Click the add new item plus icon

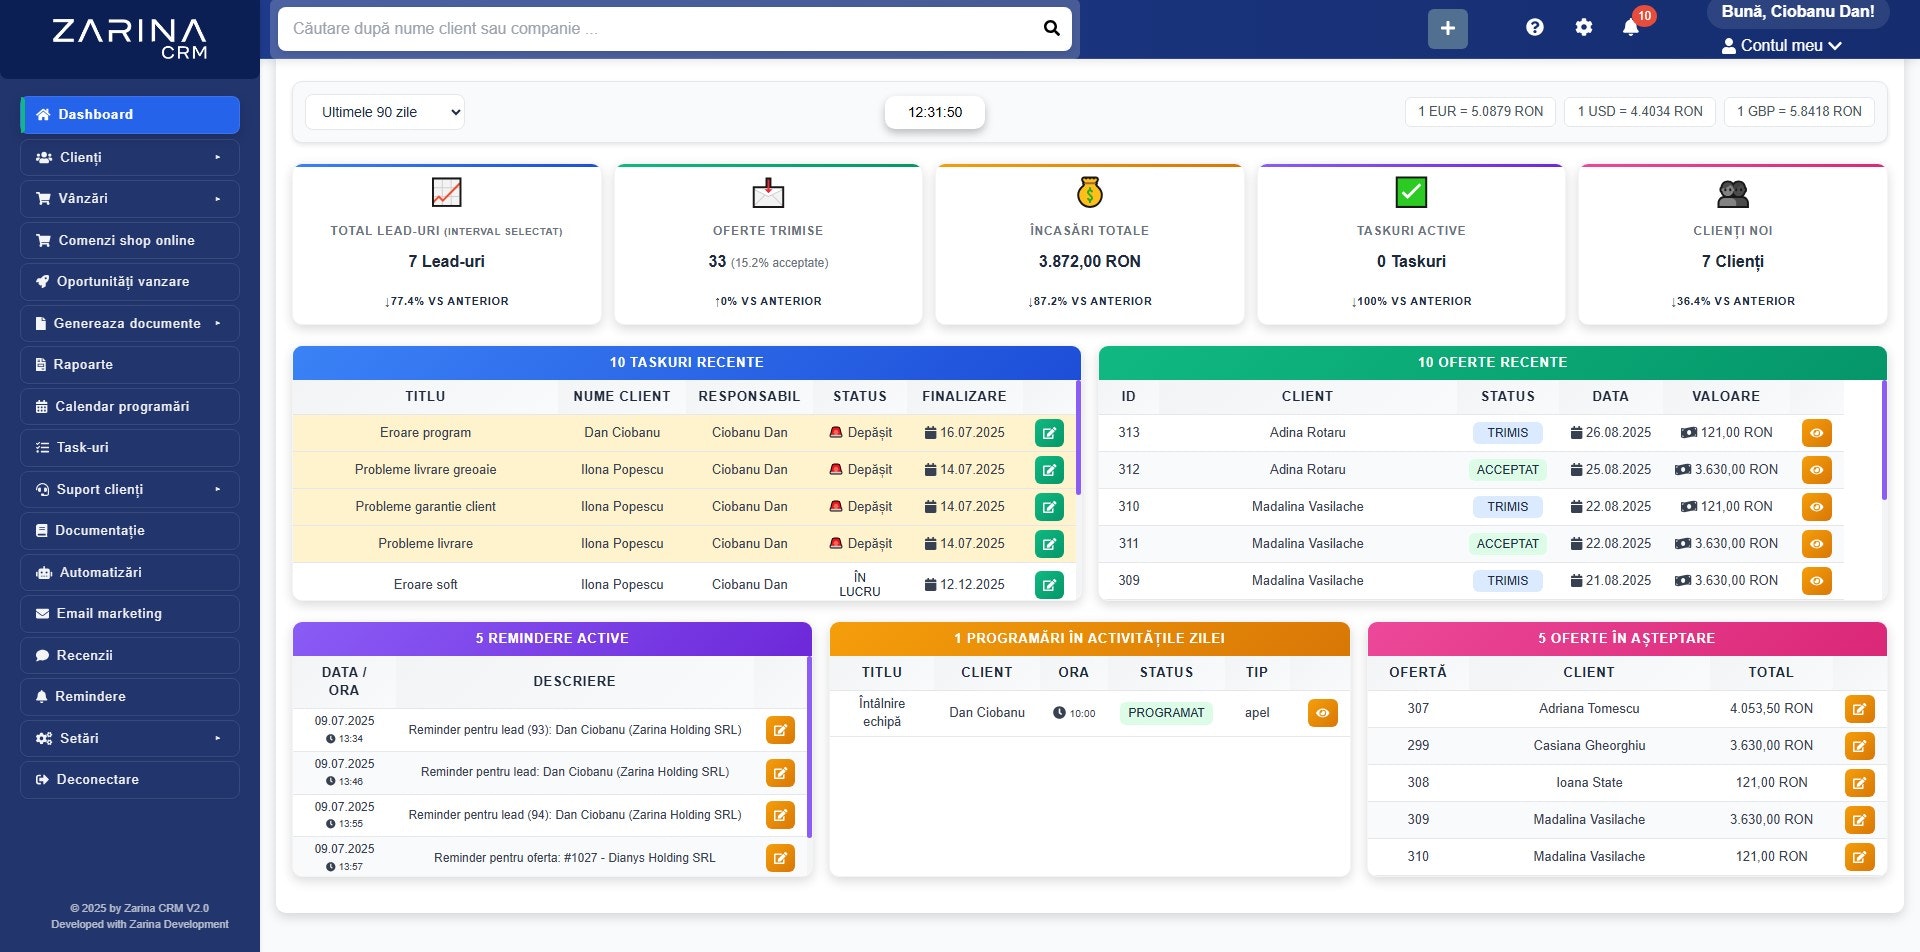tap(1446, 28)
